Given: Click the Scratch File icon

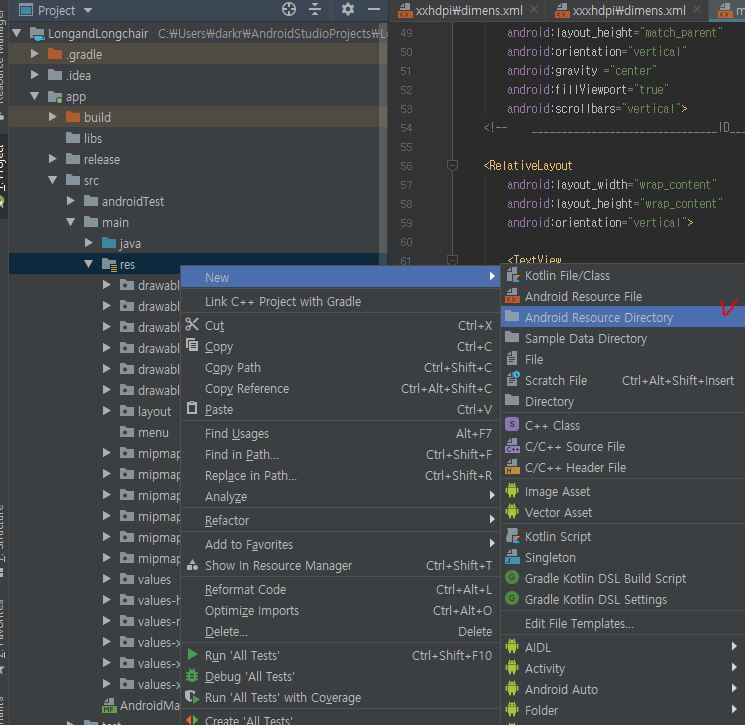Looking at the screenshot, I should point(512,380).
